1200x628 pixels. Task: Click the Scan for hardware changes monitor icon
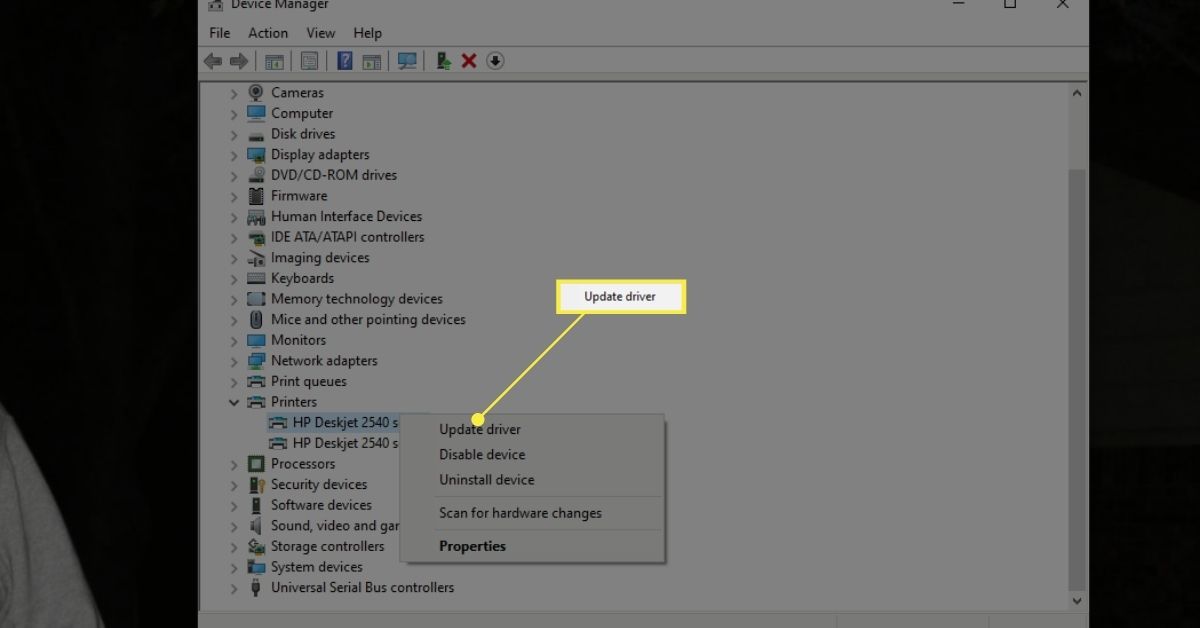click(x=407, y=61)
